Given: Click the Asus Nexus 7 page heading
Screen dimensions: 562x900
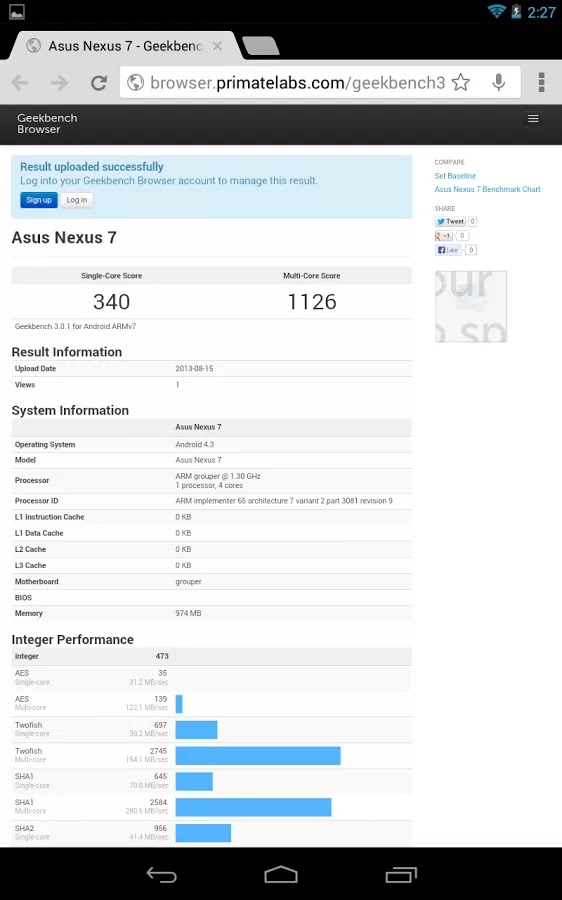Looking at the screenshot, I should click(64, 237).
